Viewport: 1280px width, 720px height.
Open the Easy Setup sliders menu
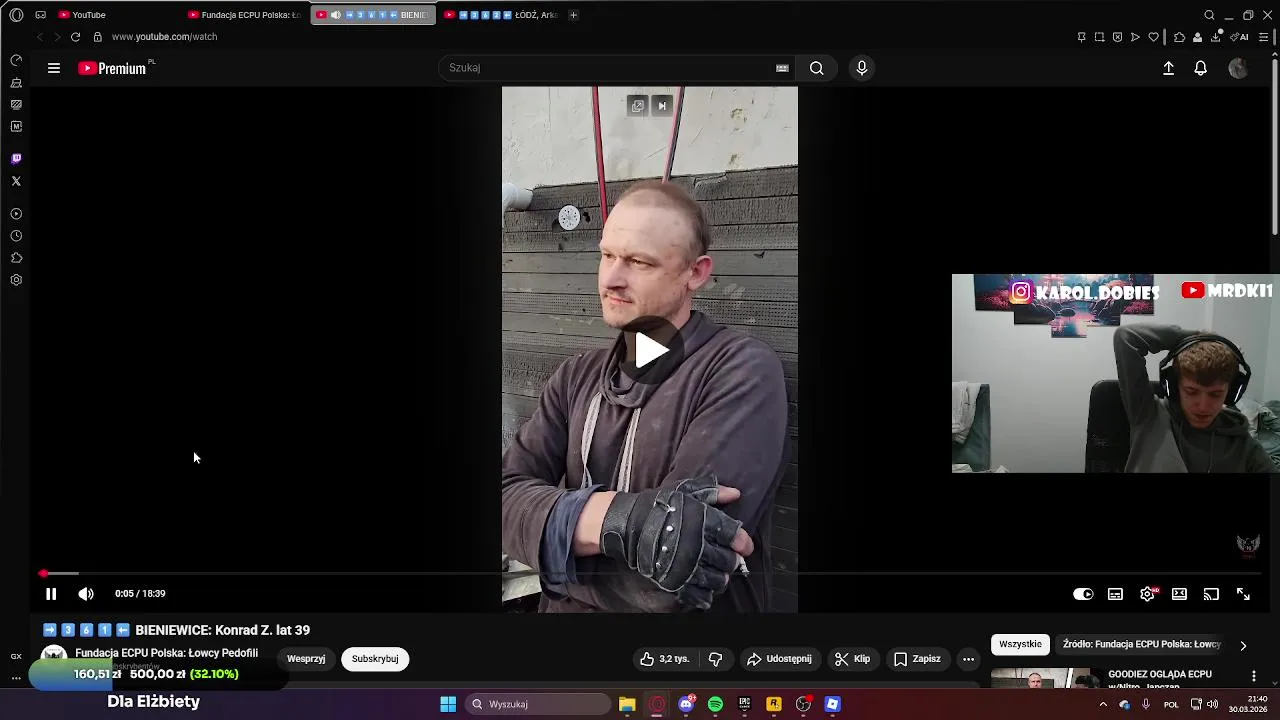click(x=1263, y=37)
